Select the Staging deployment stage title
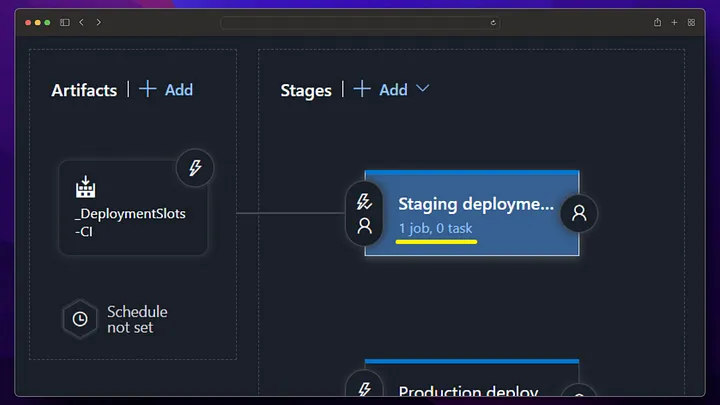The width and height of the screenshot is (720, 405). [476, 204]
